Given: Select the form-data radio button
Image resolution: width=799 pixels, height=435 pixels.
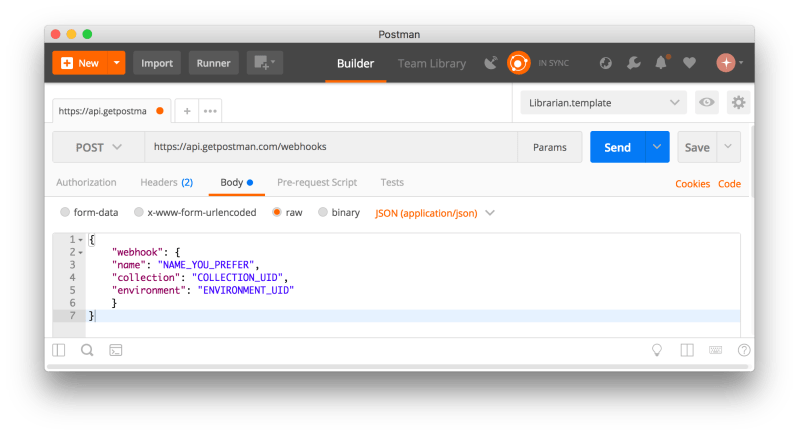Looking at the screenshot, I should pos(65,212).
